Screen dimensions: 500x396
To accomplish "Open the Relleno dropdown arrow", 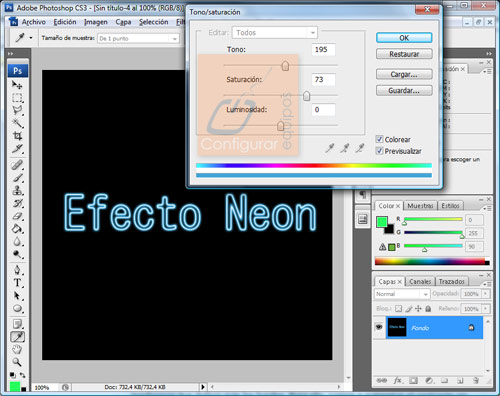I will click(x=486, y=309).
